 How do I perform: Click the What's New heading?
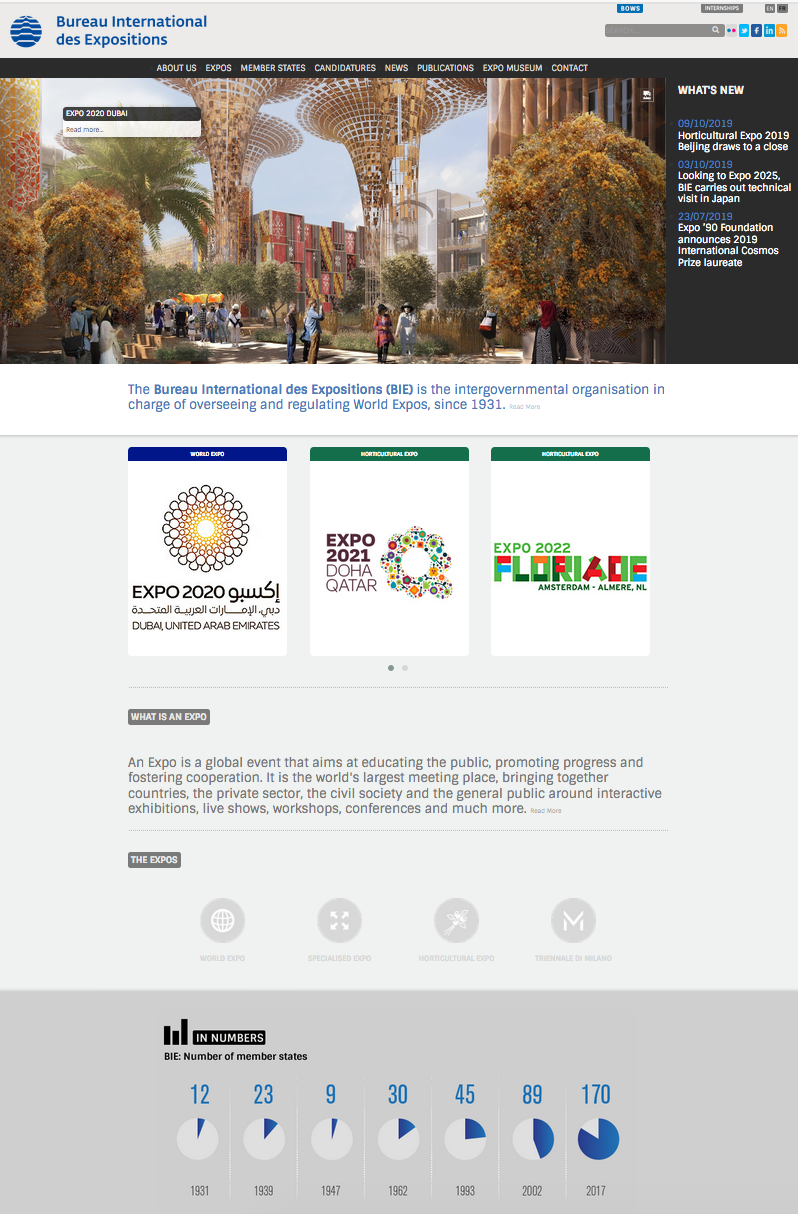click(711, 90)
